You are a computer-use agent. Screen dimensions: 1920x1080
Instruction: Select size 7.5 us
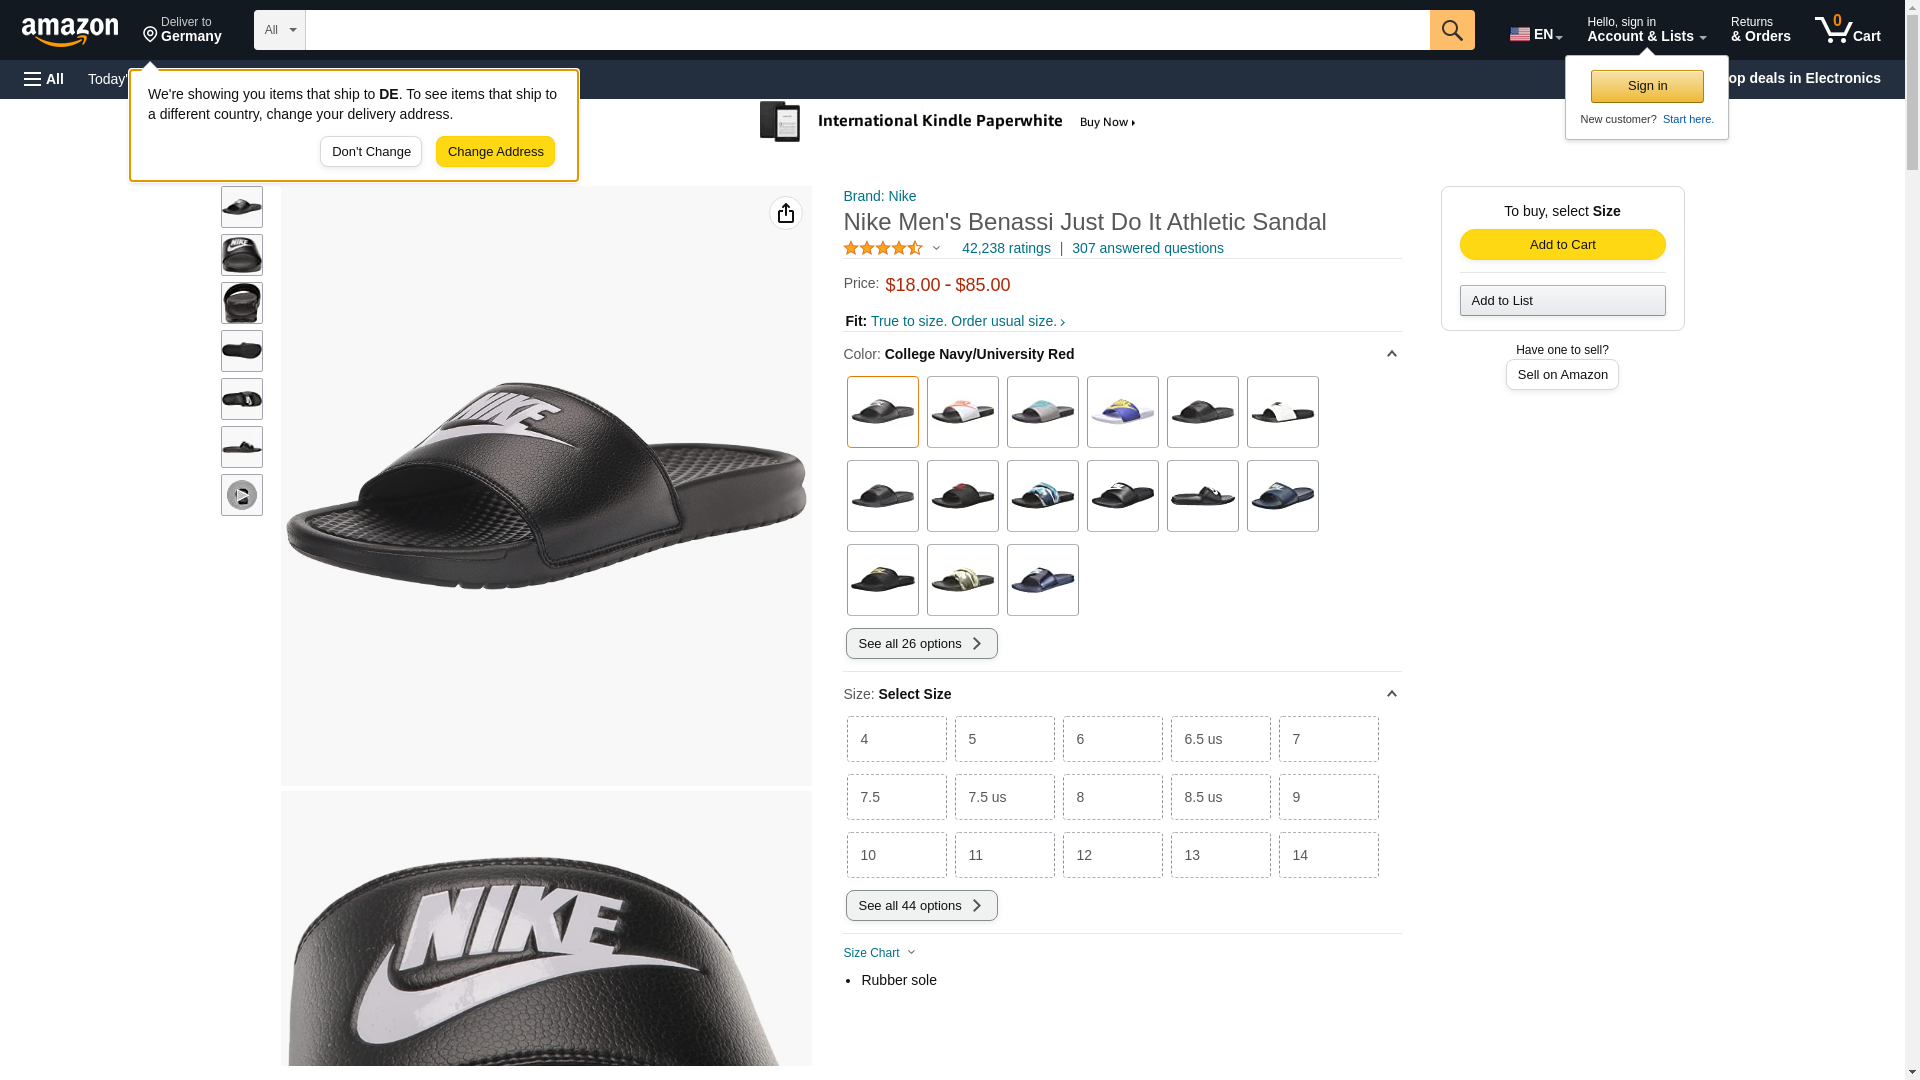tap(1004, 797)
